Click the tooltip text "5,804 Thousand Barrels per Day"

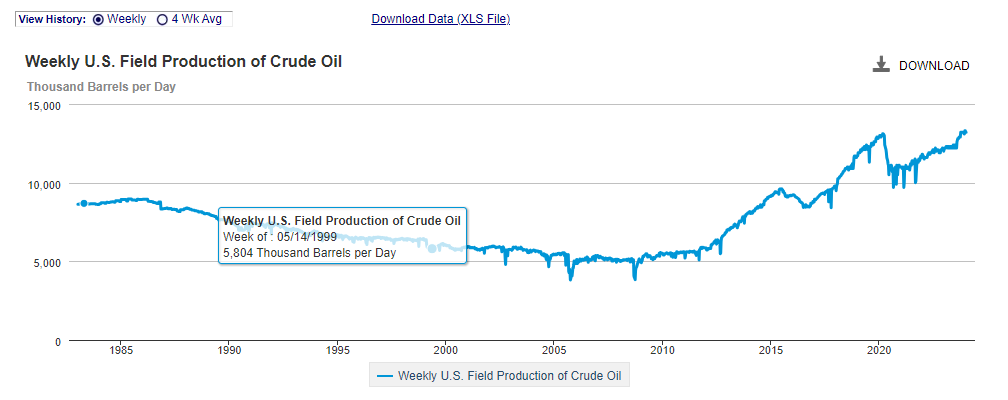click(309, 252)
